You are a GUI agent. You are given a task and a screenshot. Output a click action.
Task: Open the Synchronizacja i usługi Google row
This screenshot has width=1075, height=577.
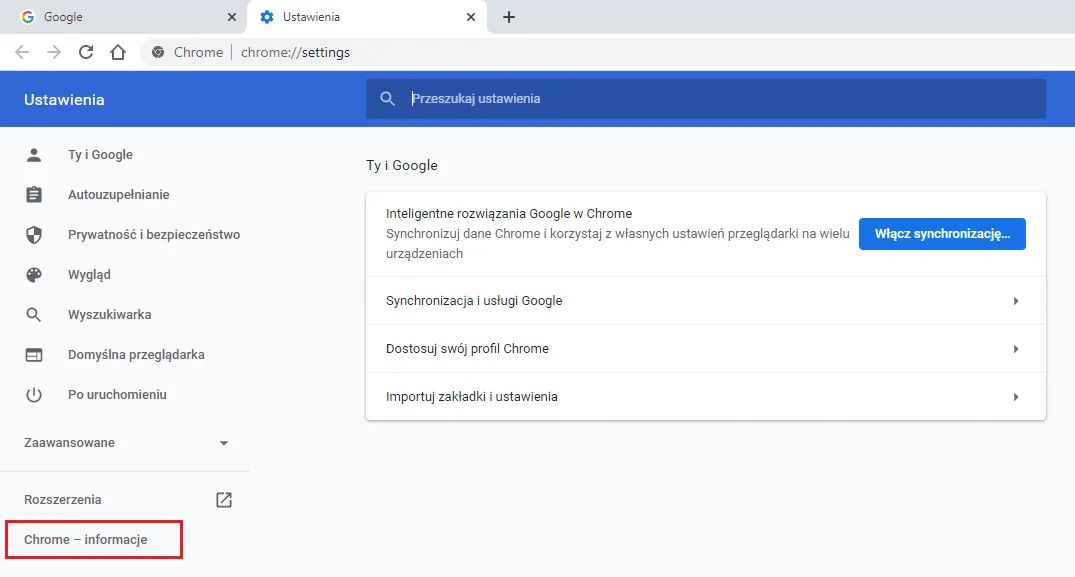coord(705,301)
